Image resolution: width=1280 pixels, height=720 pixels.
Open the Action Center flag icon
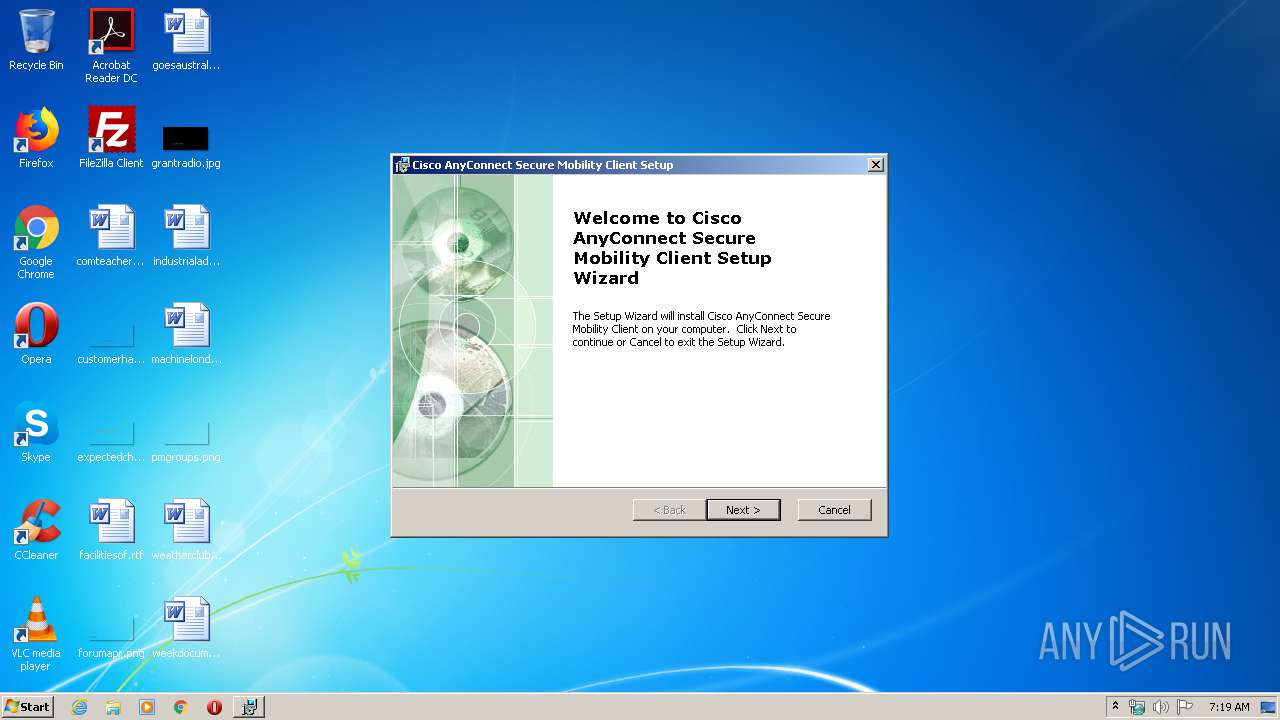tap(1185, 707)
